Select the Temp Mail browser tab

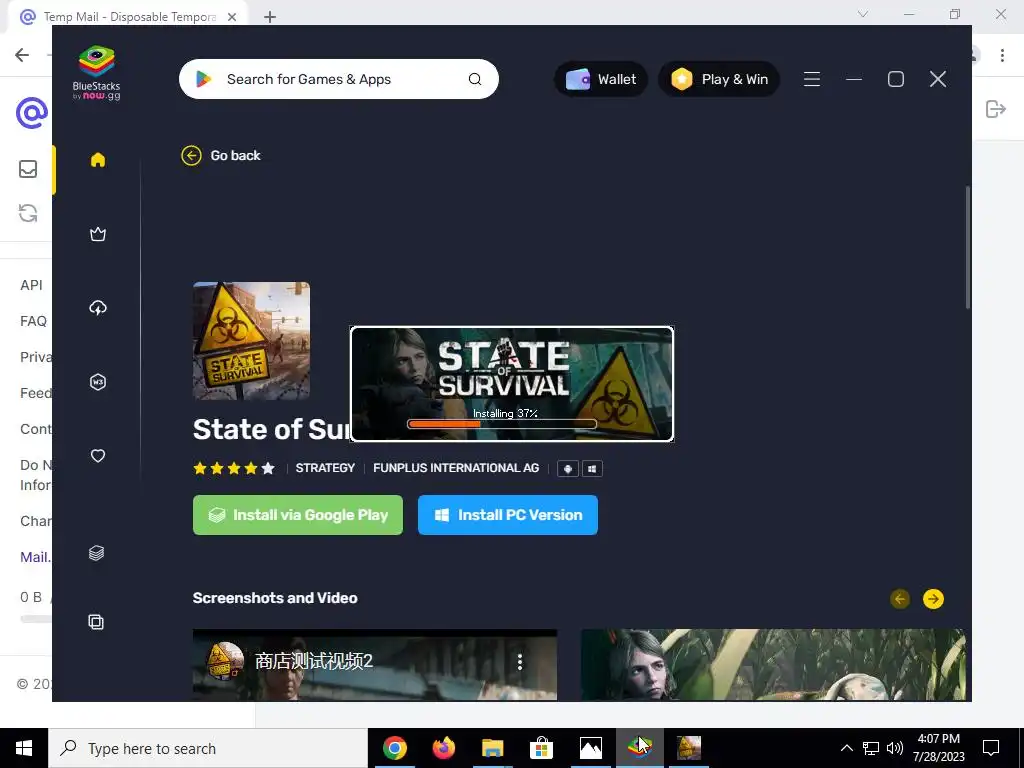point(127,17)
